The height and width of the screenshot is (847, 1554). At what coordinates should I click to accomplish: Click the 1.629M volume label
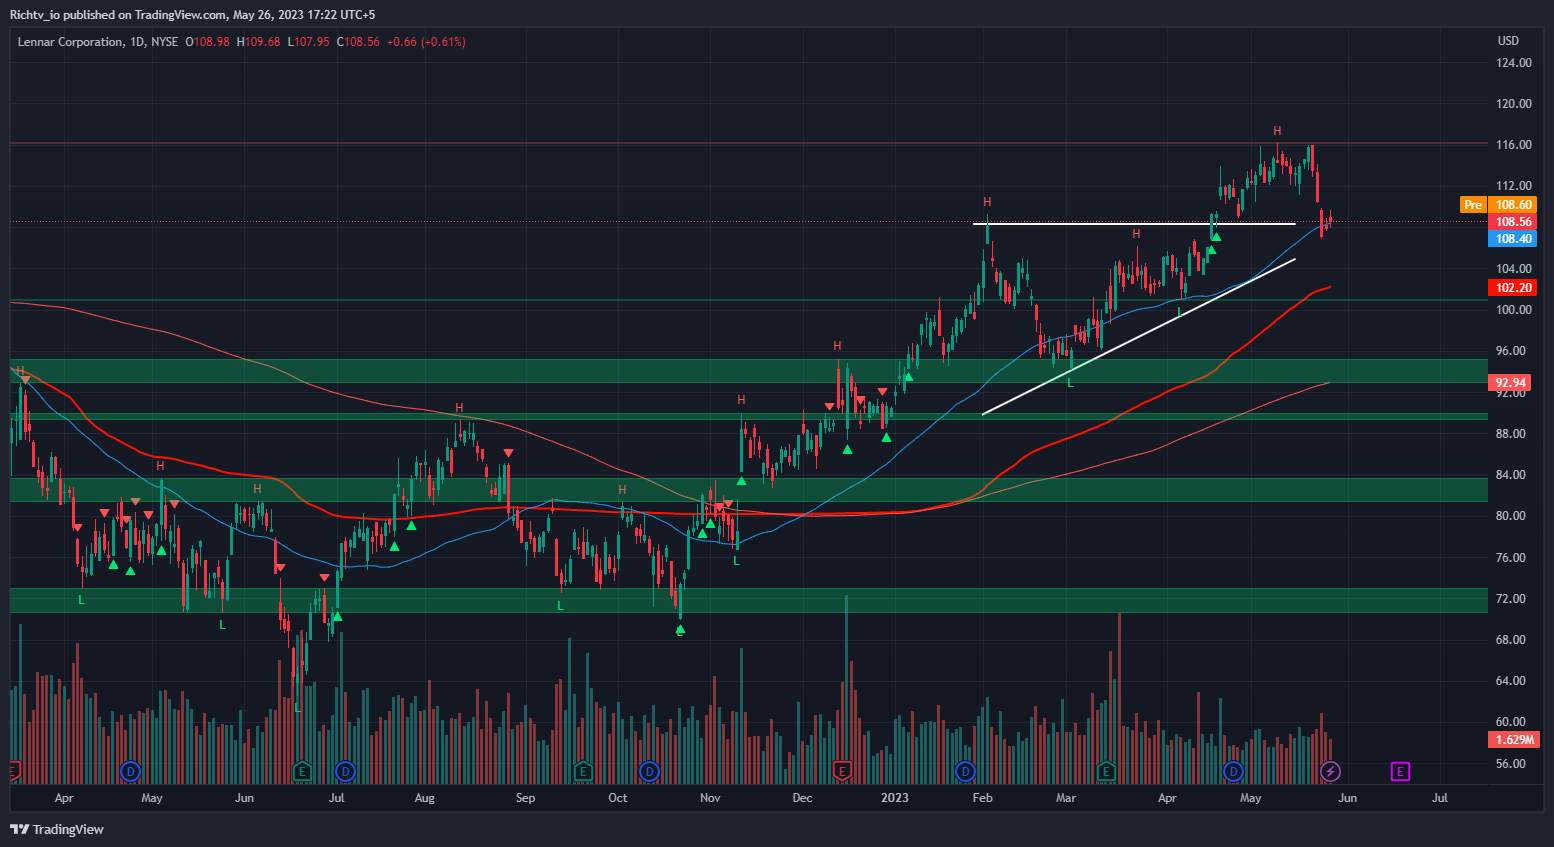coord(1514,740)
